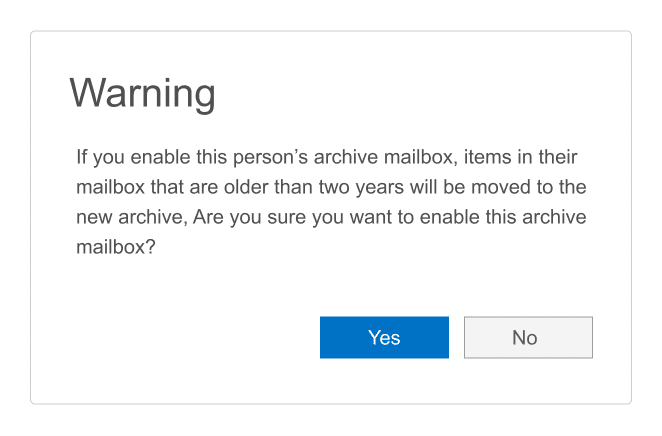Select Yes to move older items
Viewport: 662px width, 436px height.
coord(384,337)
